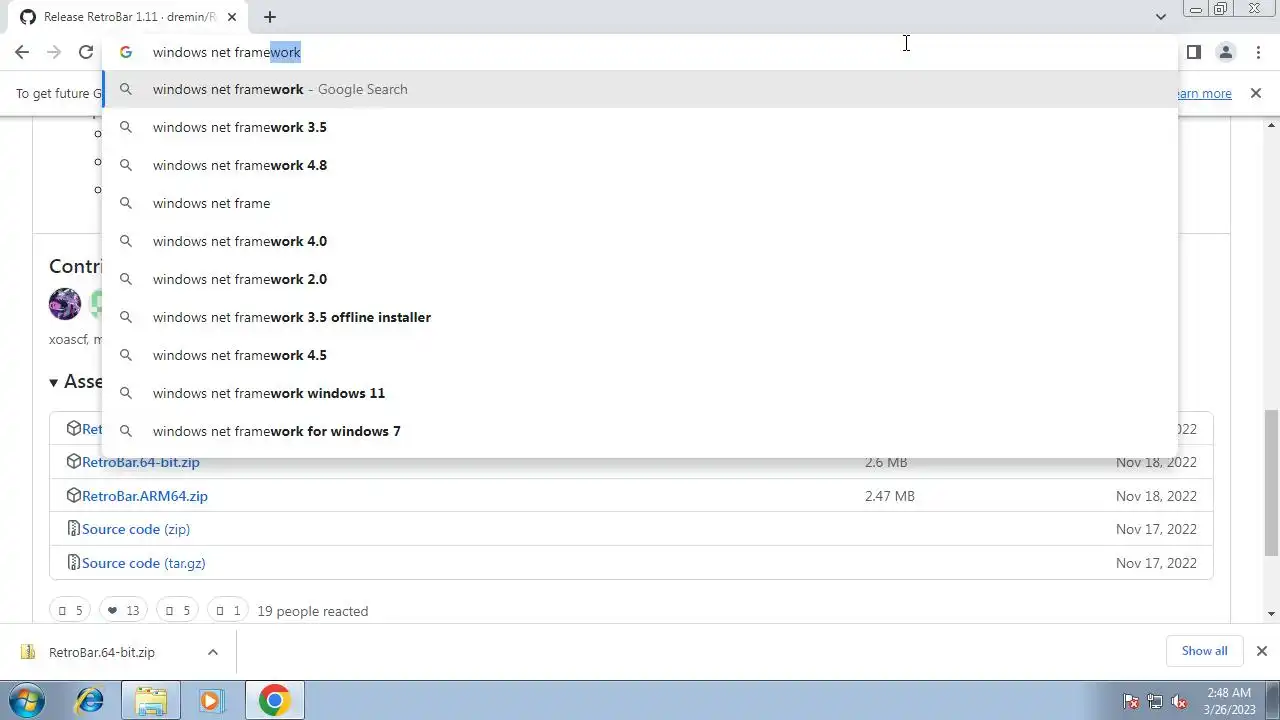Click the contributor avatar image
This screenshot has width=1280, height=720.
(x=65, y=304)
